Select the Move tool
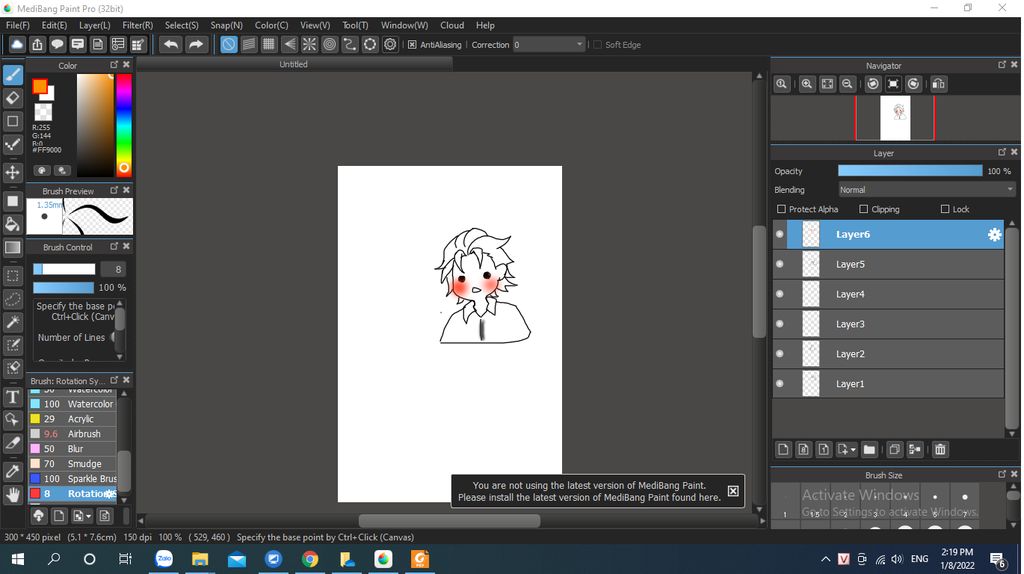The width and height of the screenshot is (1024, 574). [x=12, y=172]
